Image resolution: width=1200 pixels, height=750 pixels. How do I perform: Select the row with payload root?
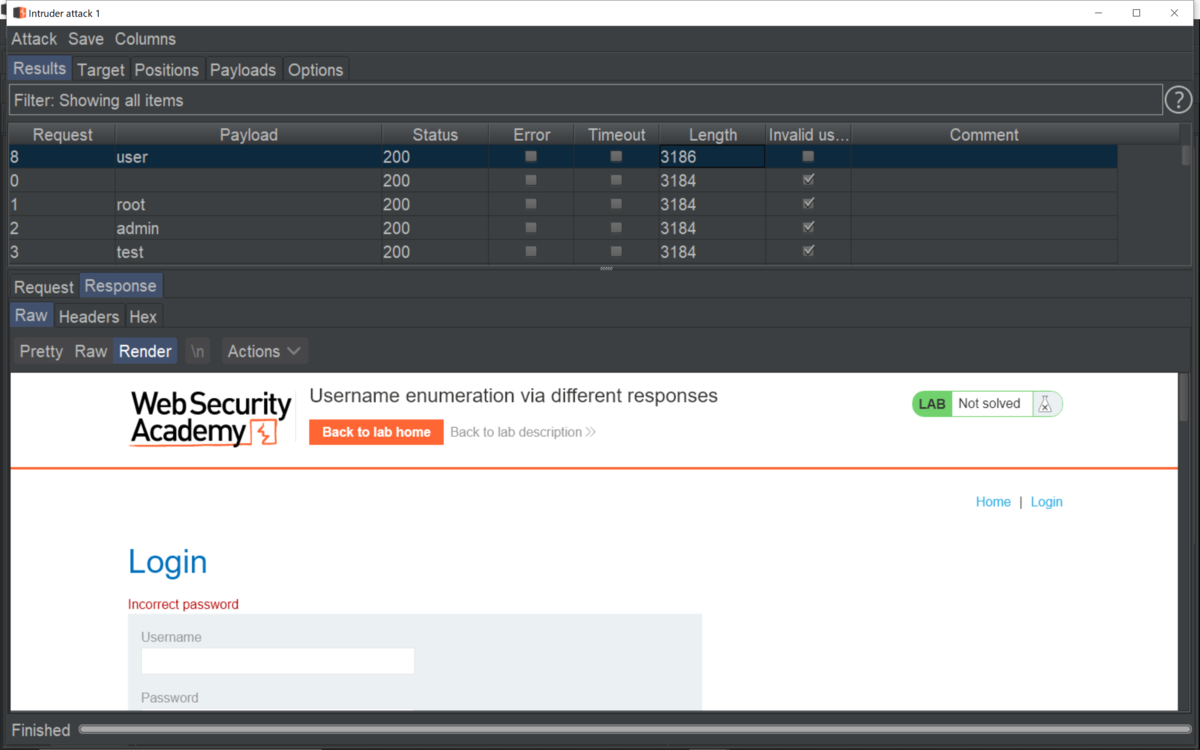click(x=563, y=204)
